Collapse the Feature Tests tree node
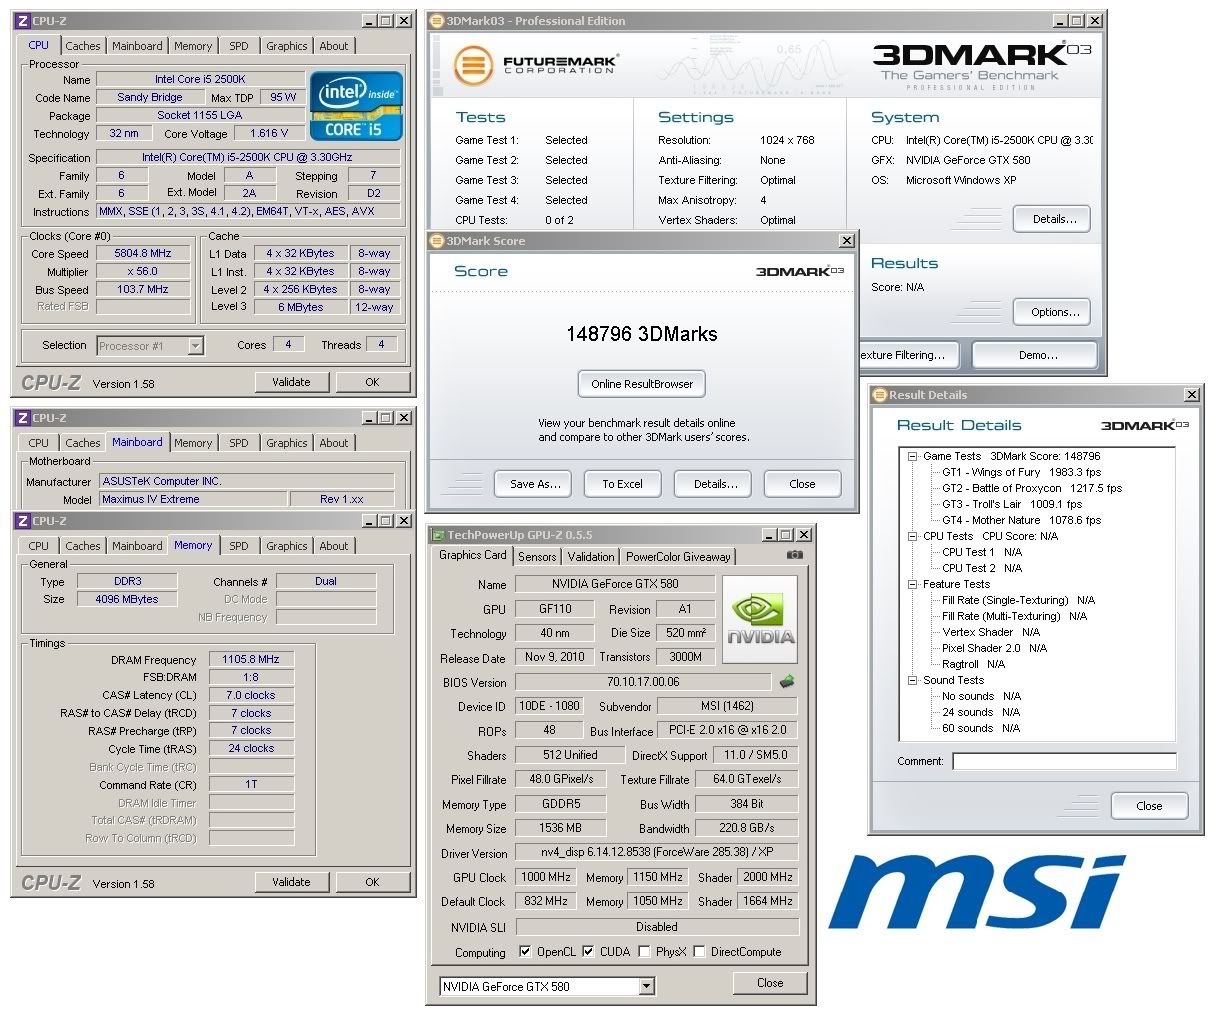This screenshot has width=1217, height=1027. pos(912,584)
